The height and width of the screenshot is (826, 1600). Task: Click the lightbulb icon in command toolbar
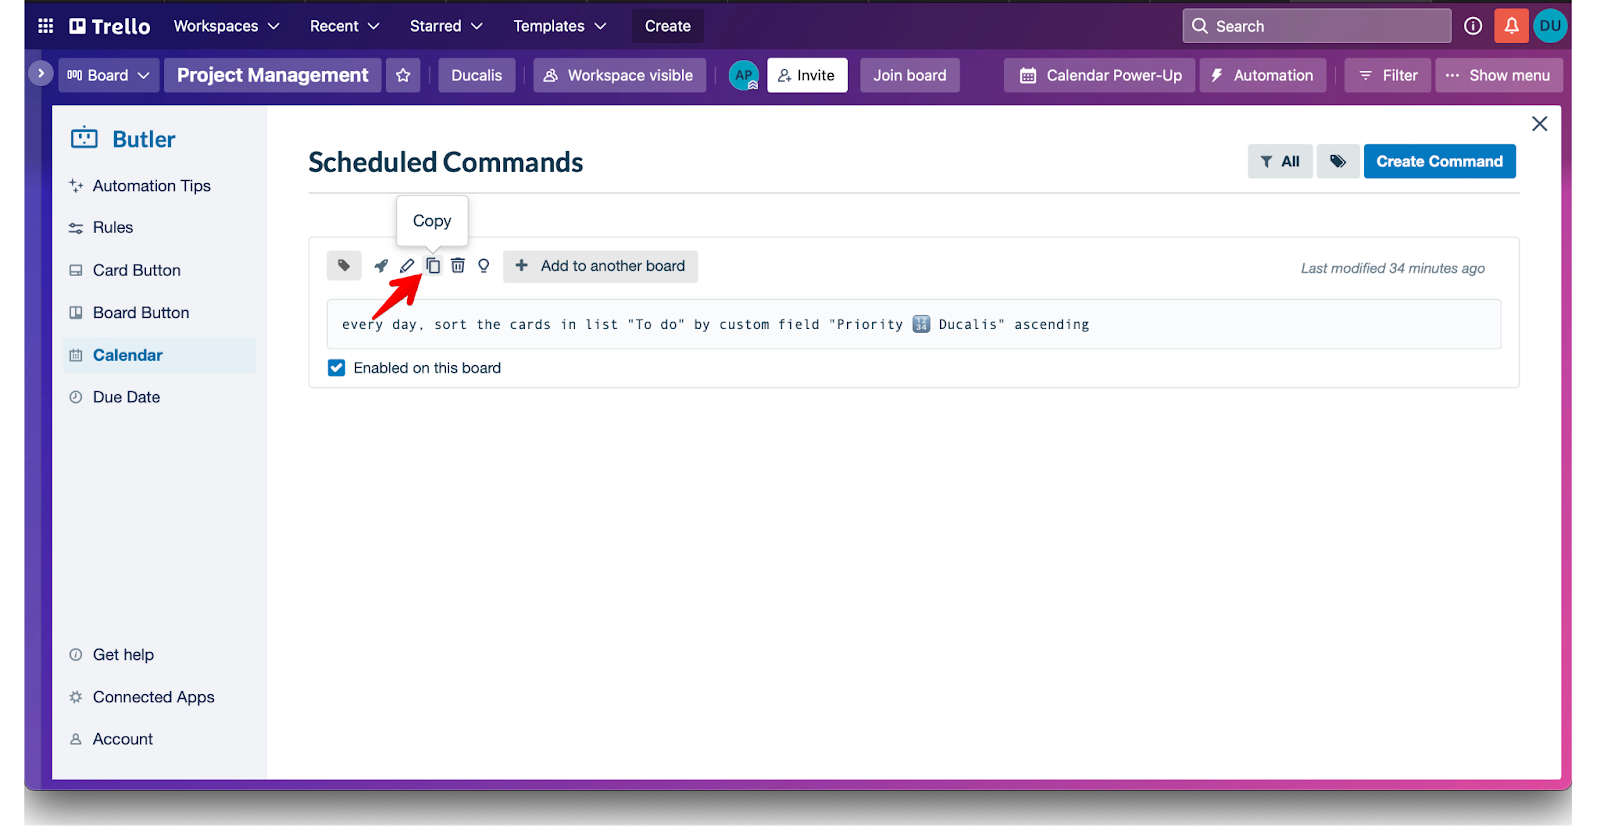click(484, 266)
